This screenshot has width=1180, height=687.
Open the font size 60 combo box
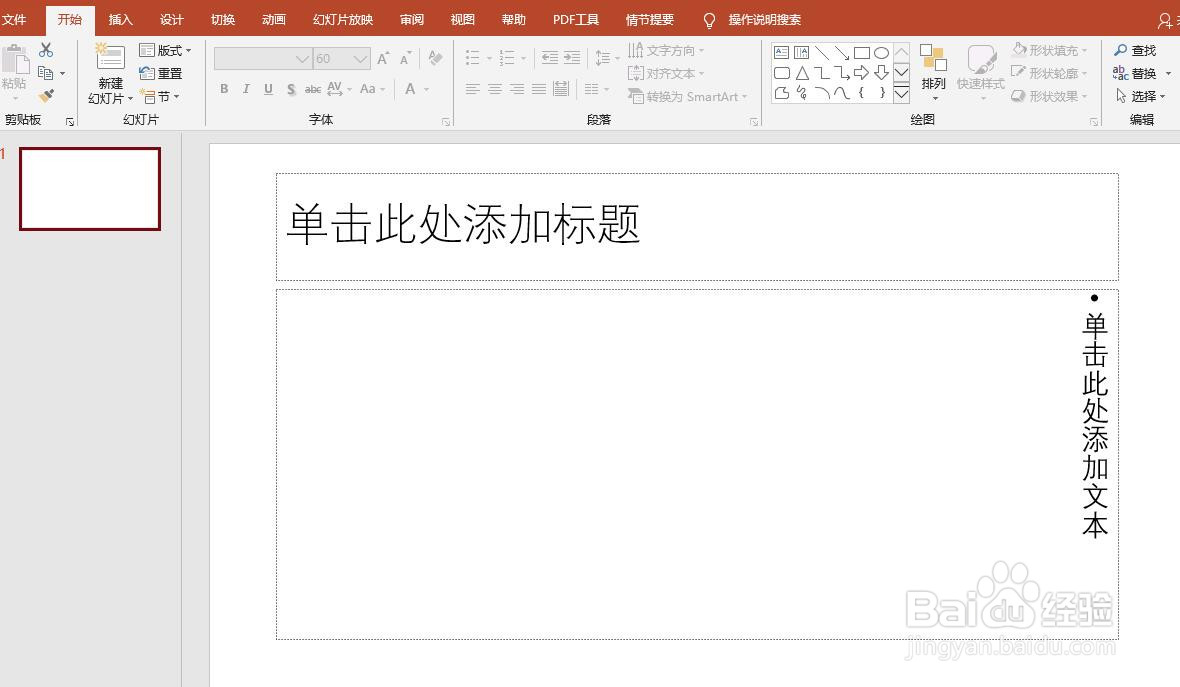342,58
